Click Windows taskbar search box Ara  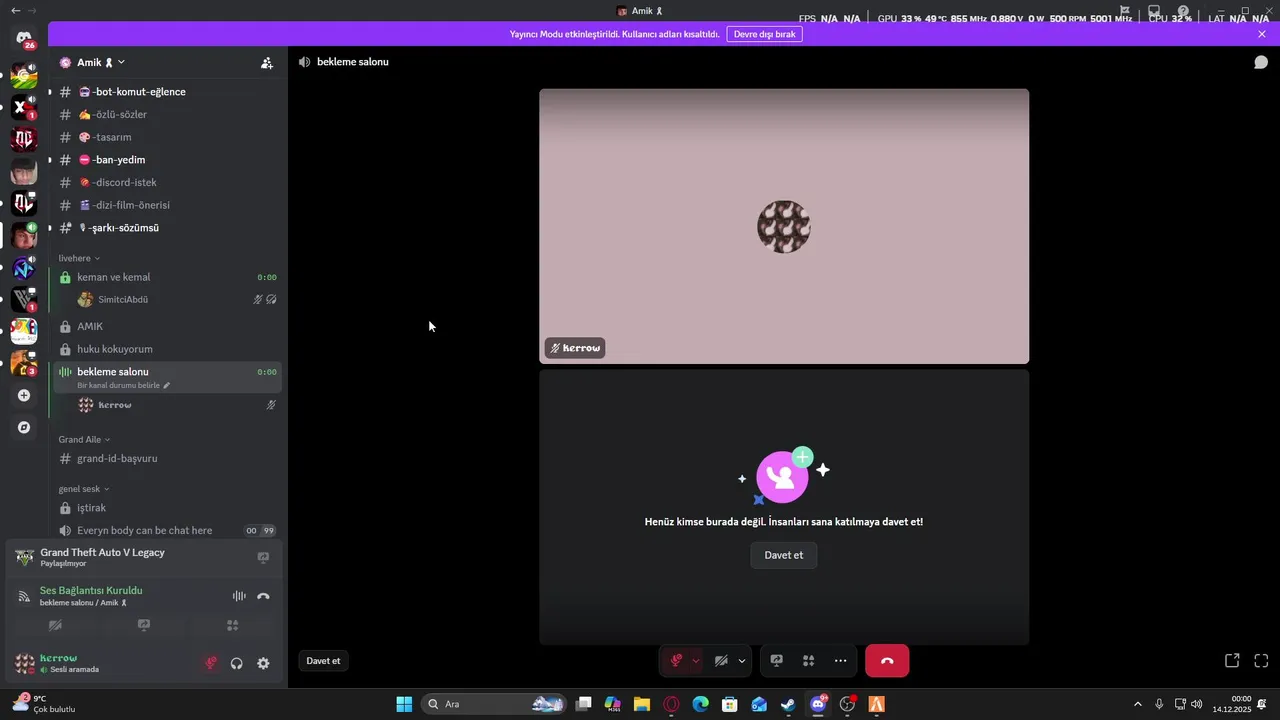pyautogui.click(x=494, y=704)
